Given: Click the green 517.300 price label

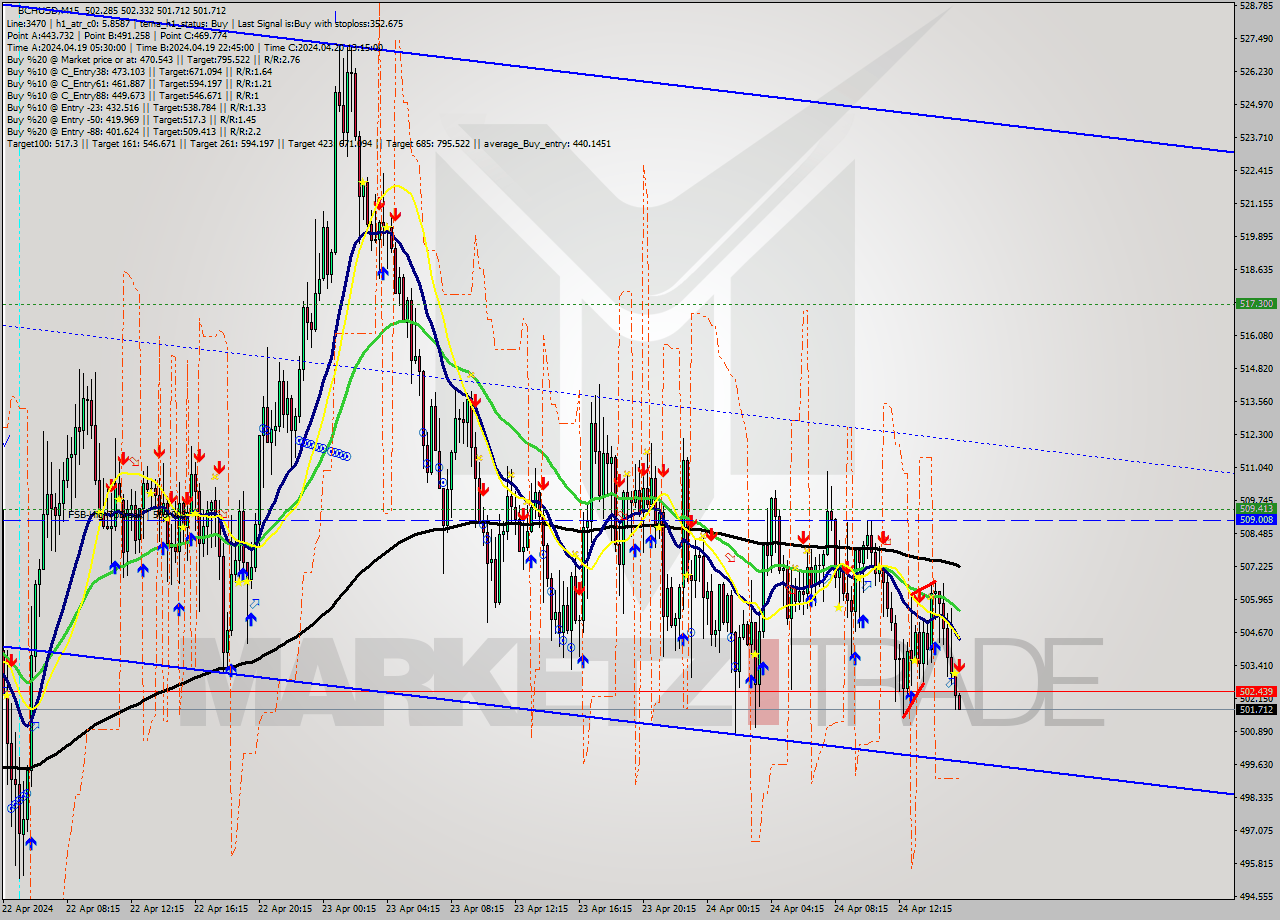Looking at the screenshot, I should [x=1256, y=303].
